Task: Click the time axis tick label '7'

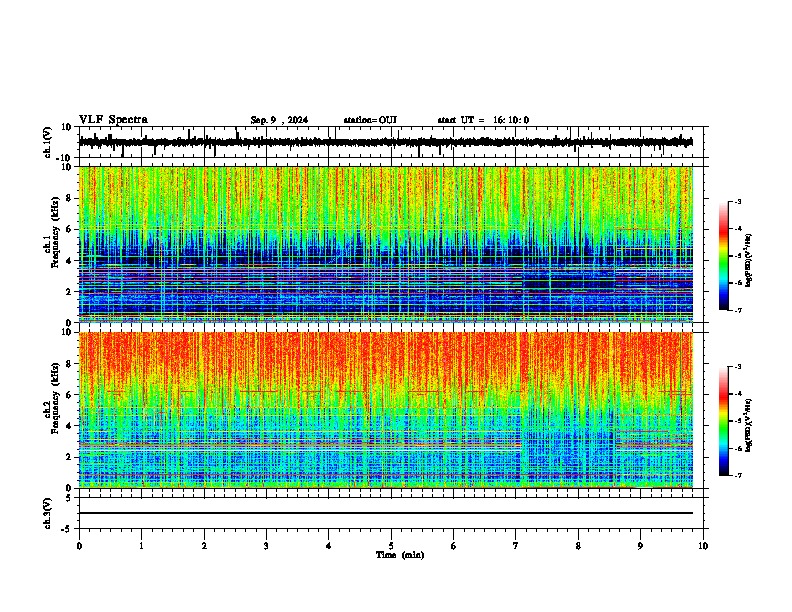Action: 516,546
